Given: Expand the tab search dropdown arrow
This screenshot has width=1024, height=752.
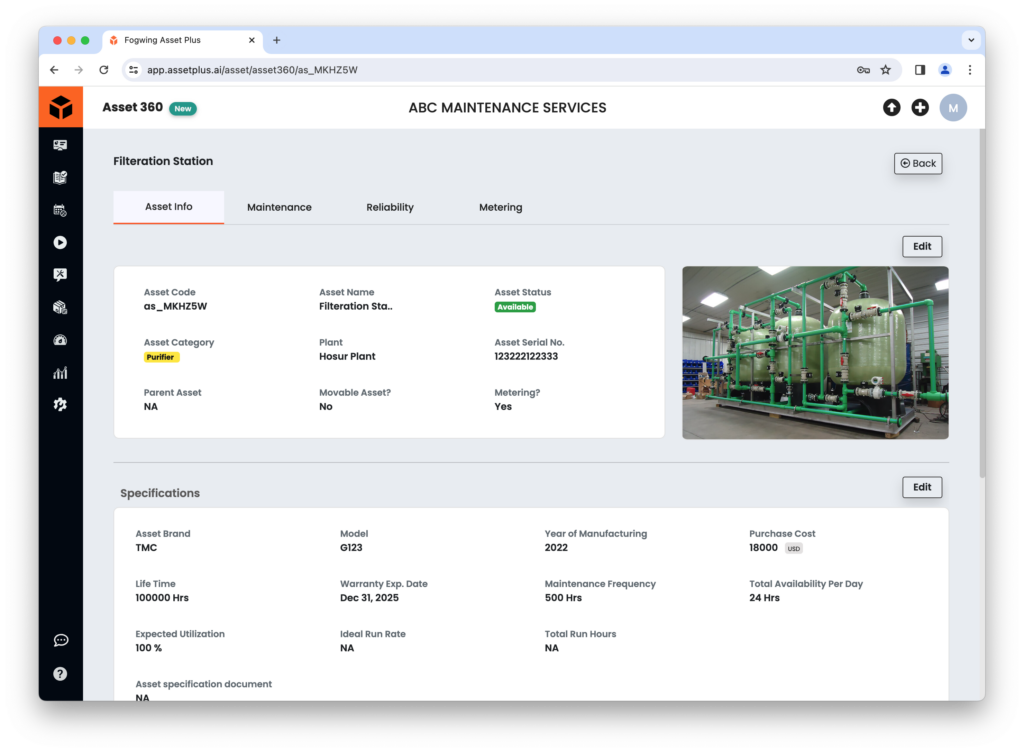Looking at the screenshot, I should pyautogui.click(x=971, y=40).
